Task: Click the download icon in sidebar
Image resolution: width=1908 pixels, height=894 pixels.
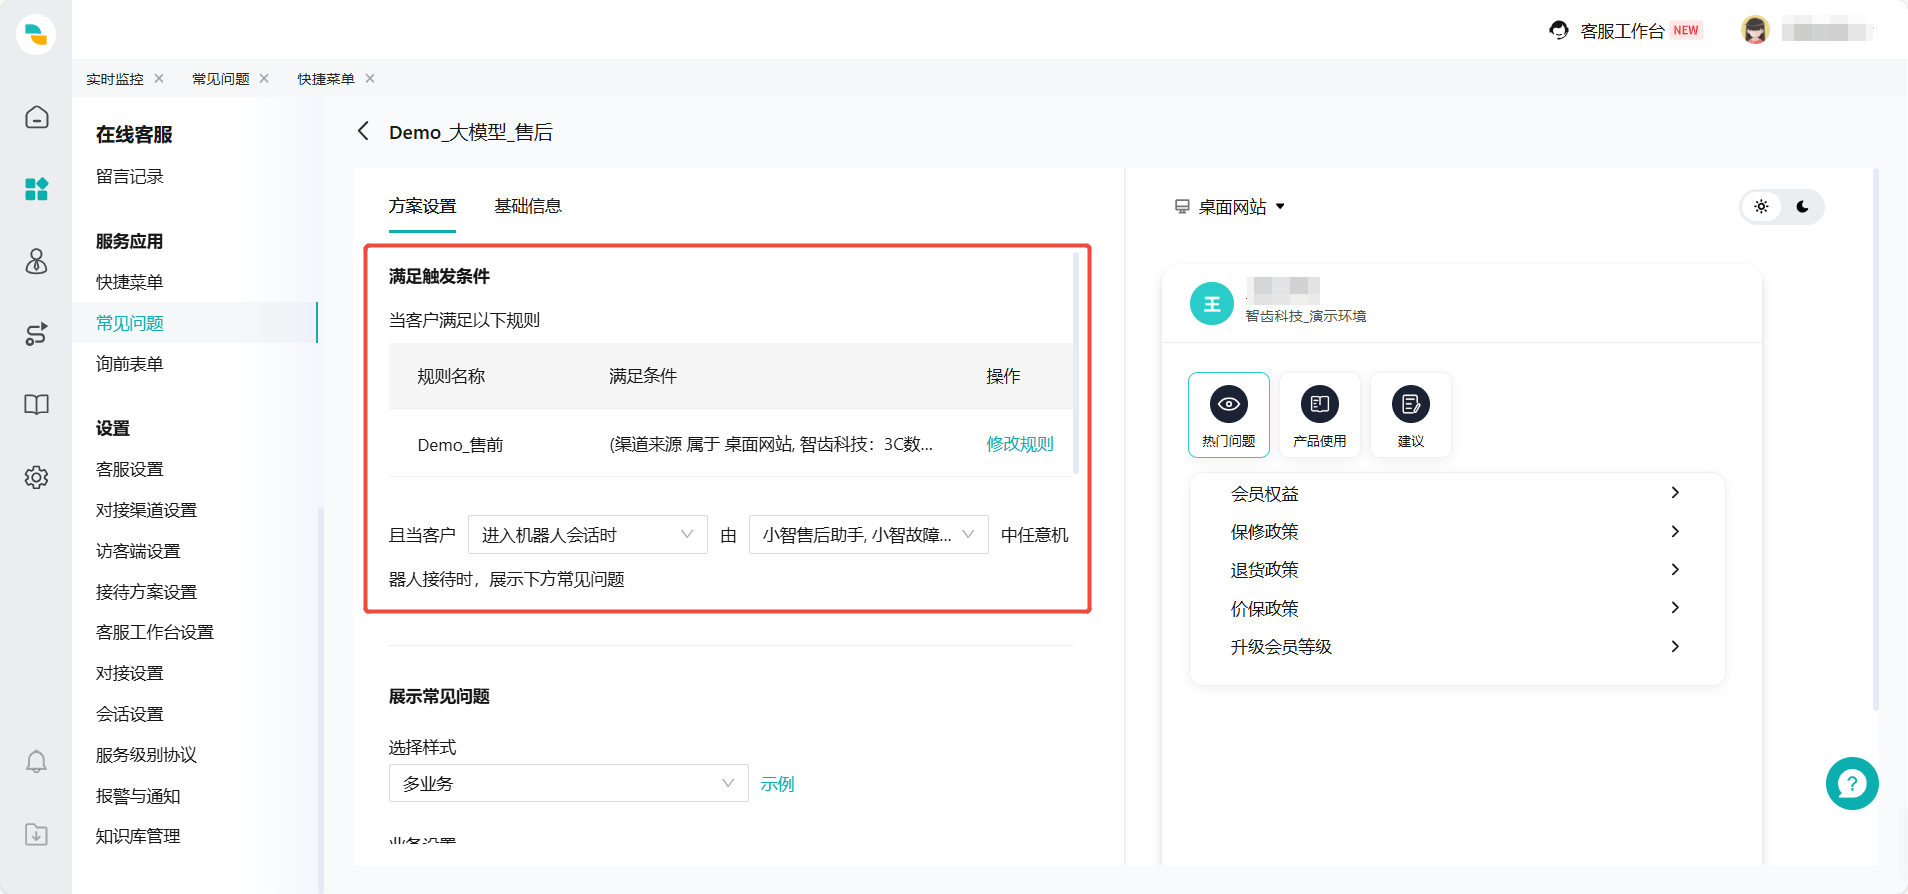Action: pyautogui.click(x=36, y=834)
